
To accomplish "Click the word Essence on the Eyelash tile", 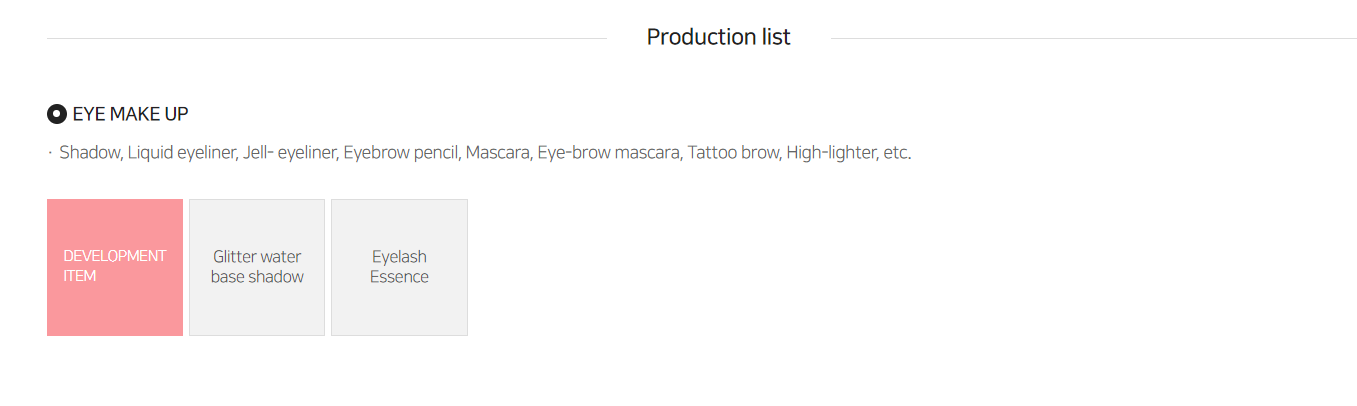I will [x=399, y=277].
